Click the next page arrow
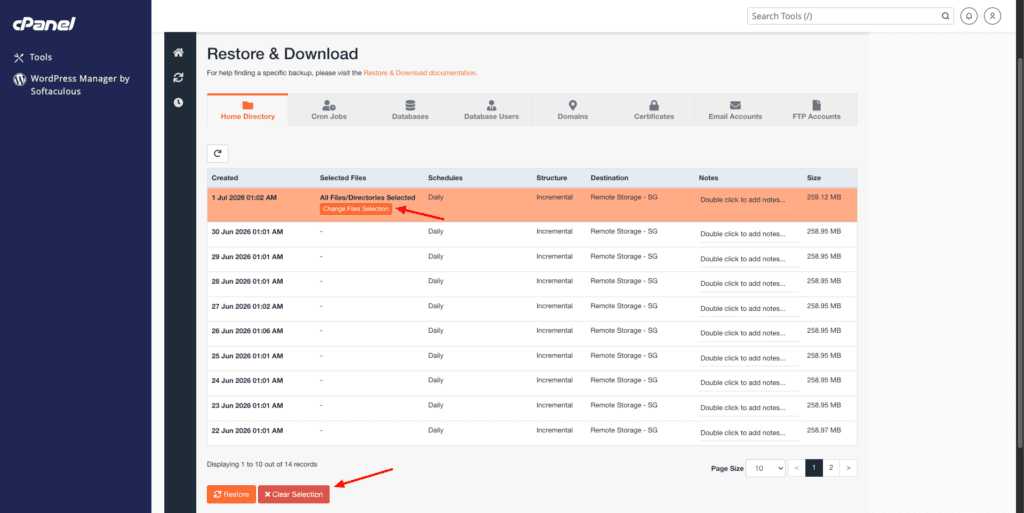This screenshot has height=513, width=1024. tap(848, 468)
